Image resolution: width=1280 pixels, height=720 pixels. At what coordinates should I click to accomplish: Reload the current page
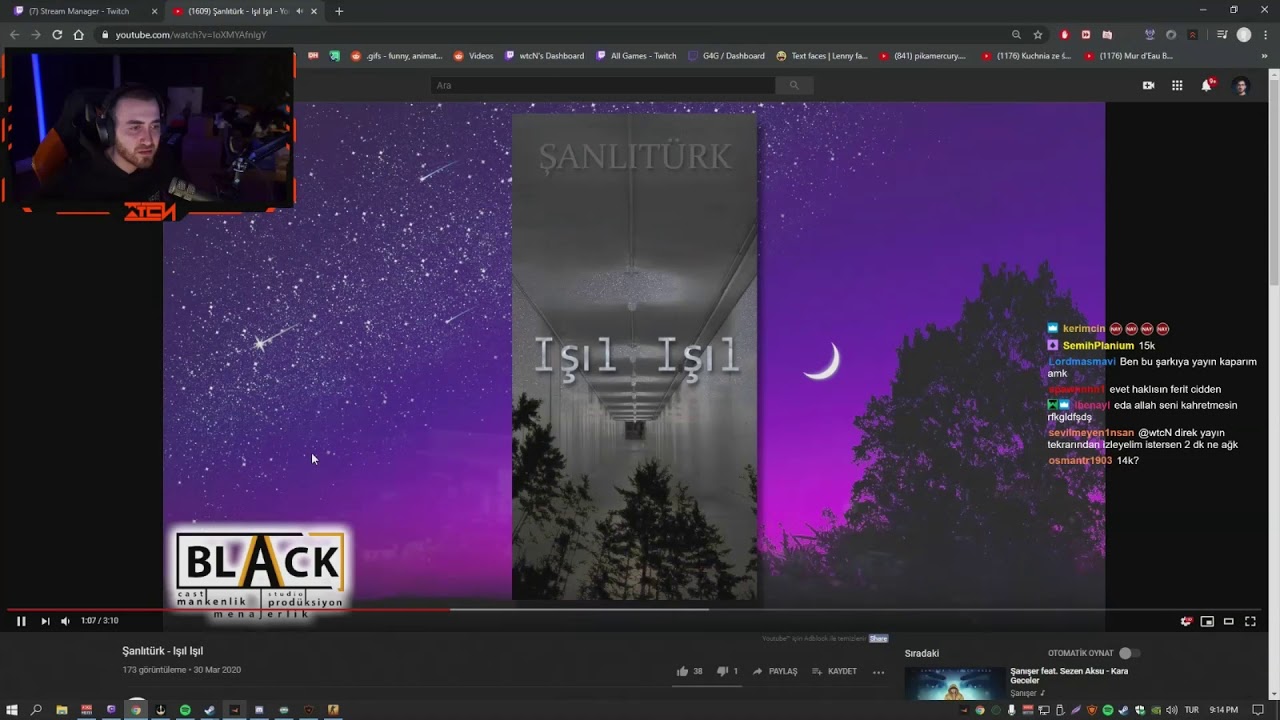point(57,34)
